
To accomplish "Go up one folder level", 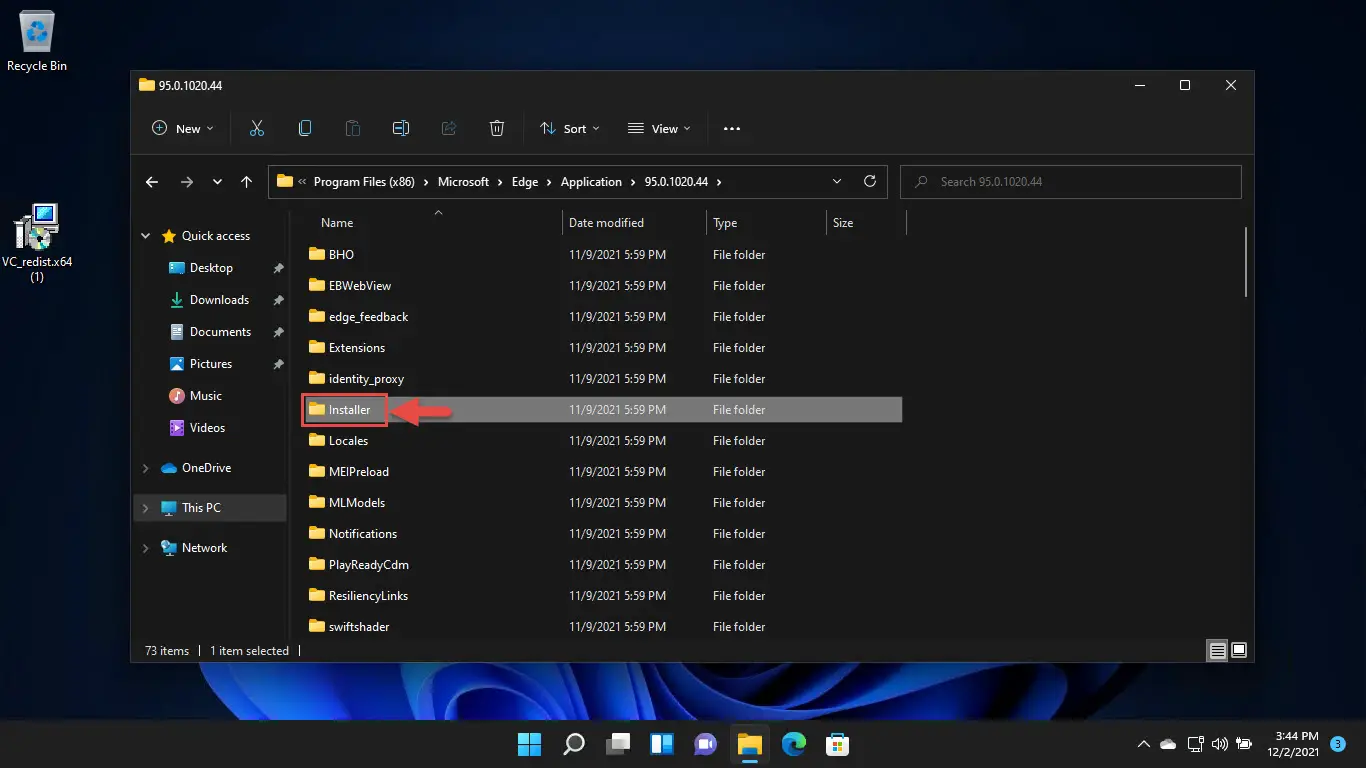I will click(246, 182).
